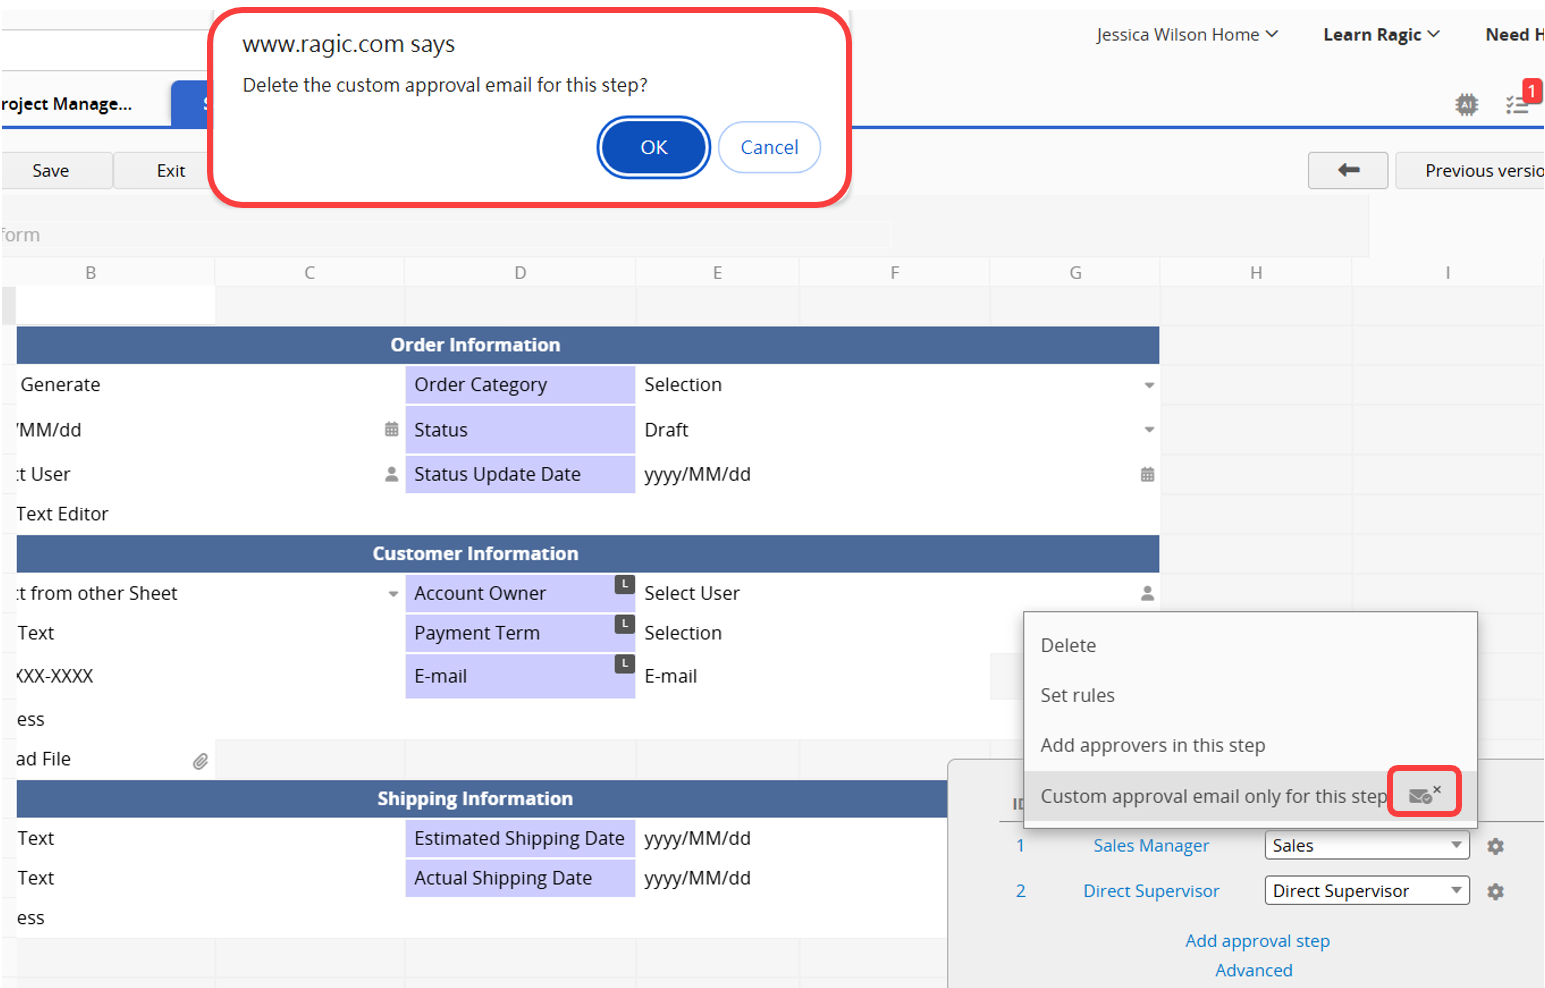The height and width of the screenshot is (988, 1545).
Task: Select Set rules in context menu
Action: coord(1077,695)
